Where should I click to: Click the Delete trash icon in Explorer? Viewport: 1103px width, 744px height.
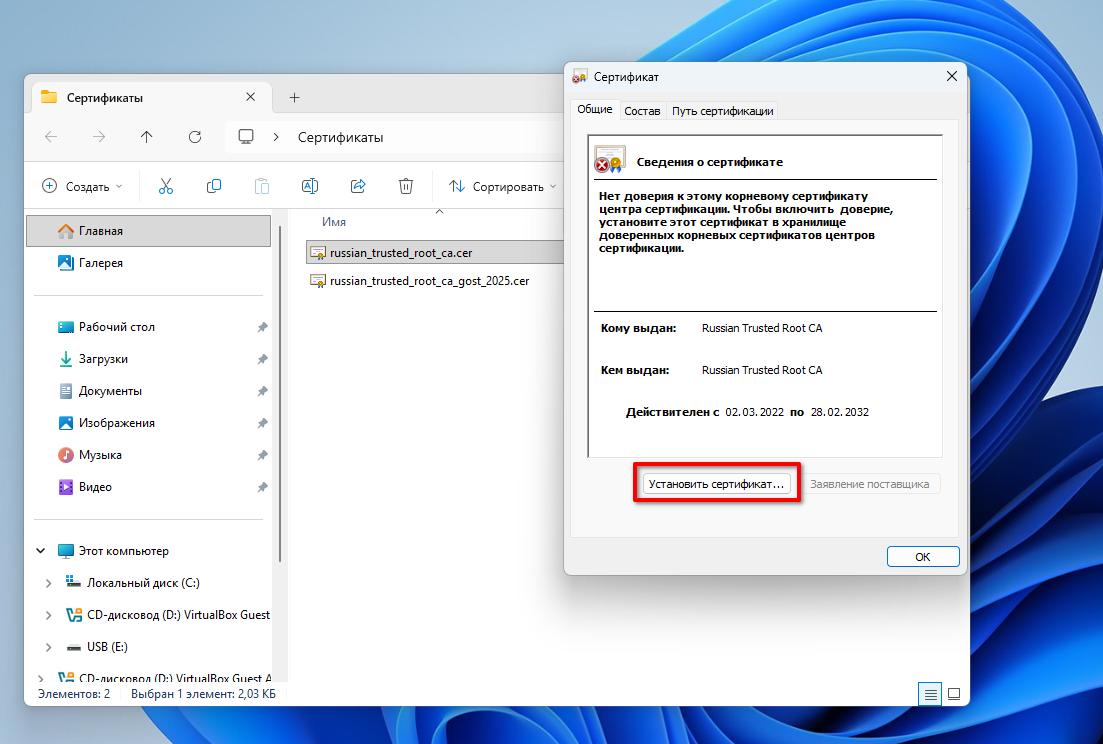point(406,186)
